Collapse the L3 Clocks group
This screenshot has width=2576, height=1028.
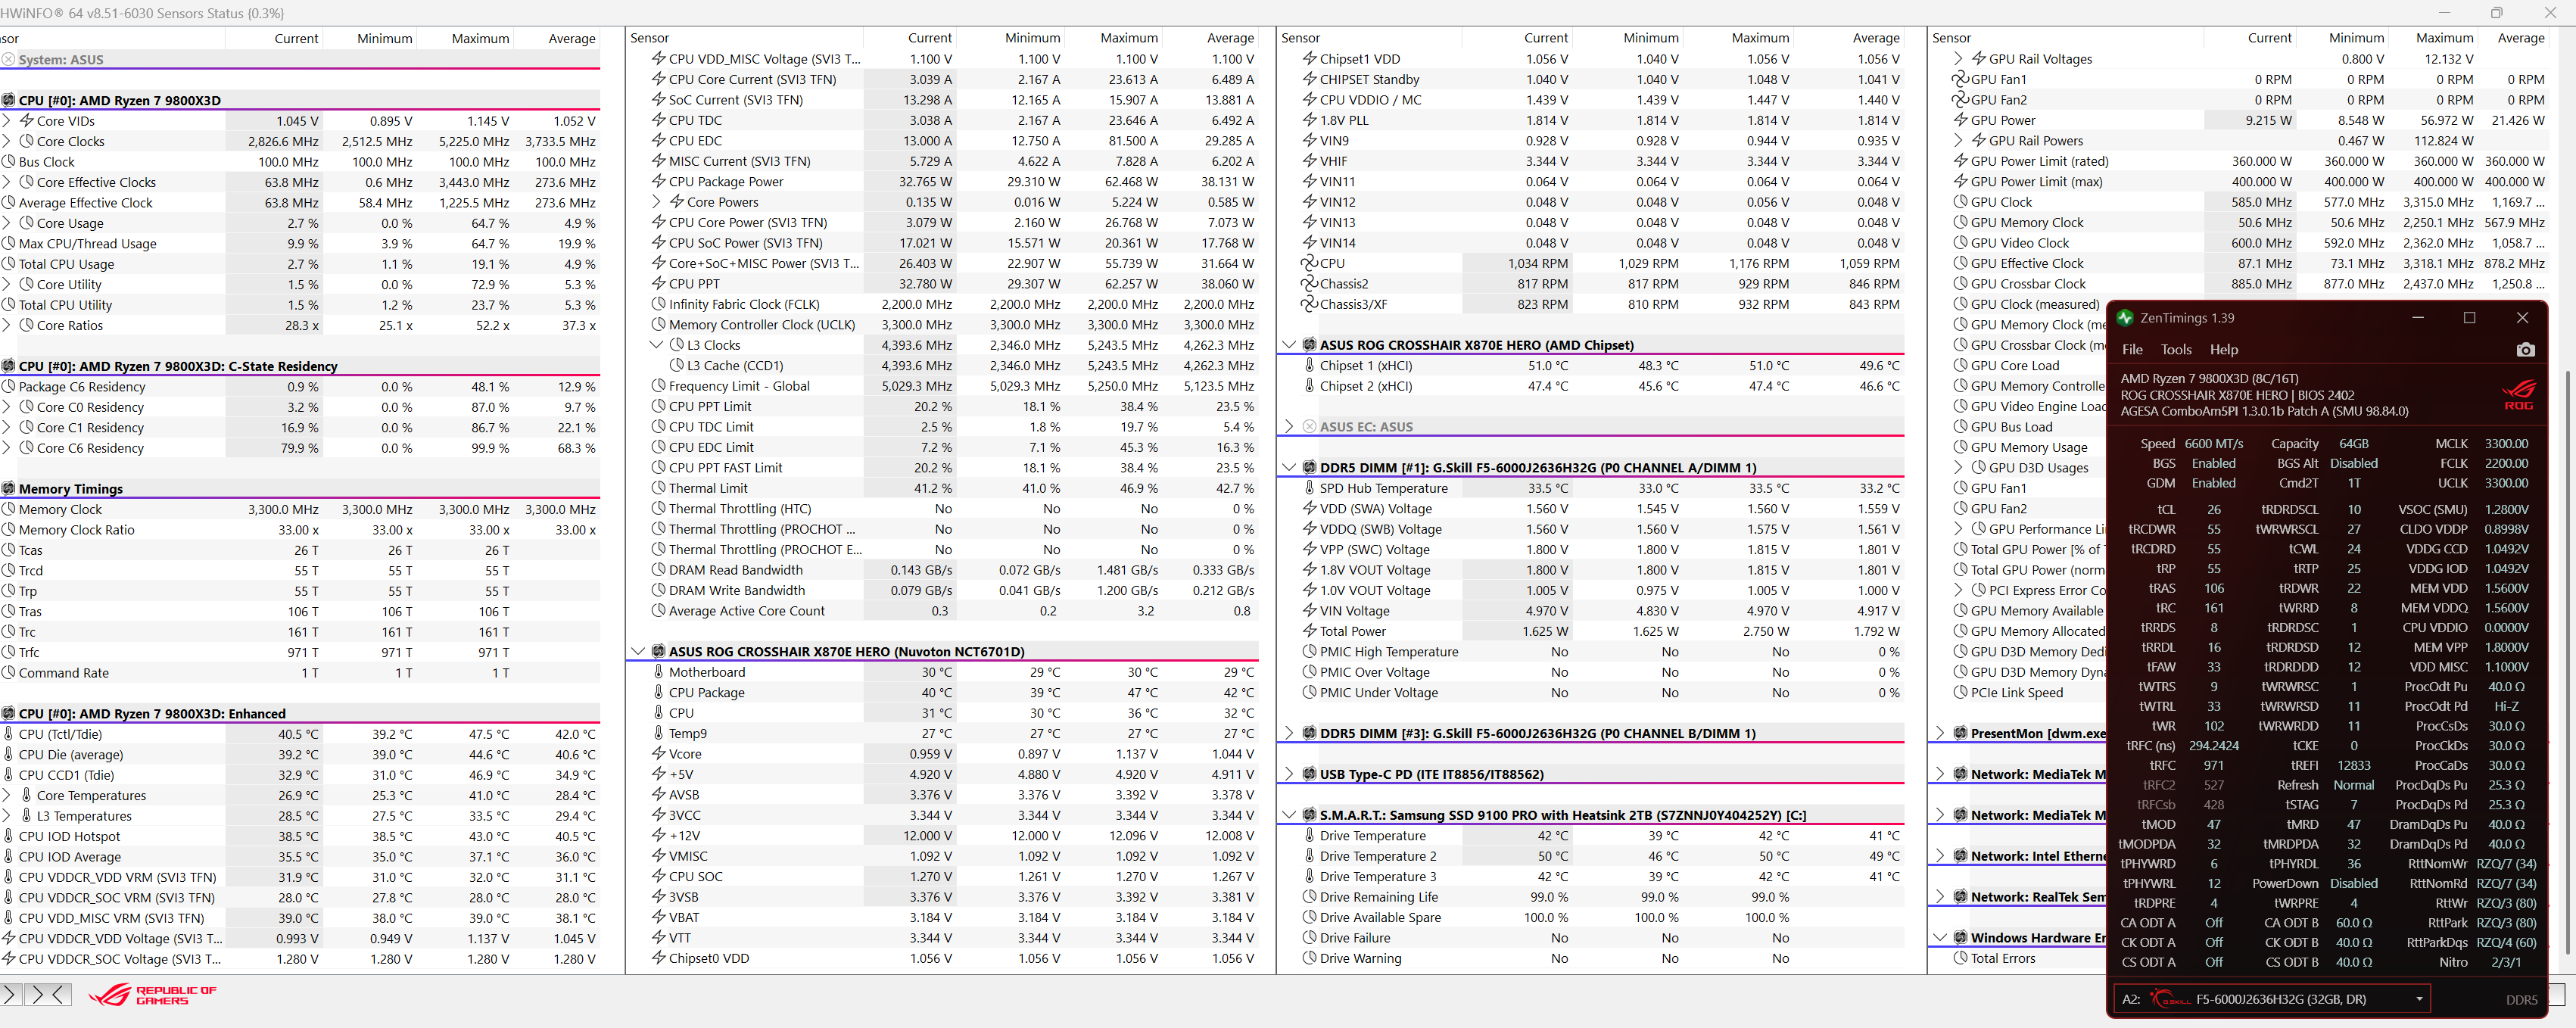point(656,345)
